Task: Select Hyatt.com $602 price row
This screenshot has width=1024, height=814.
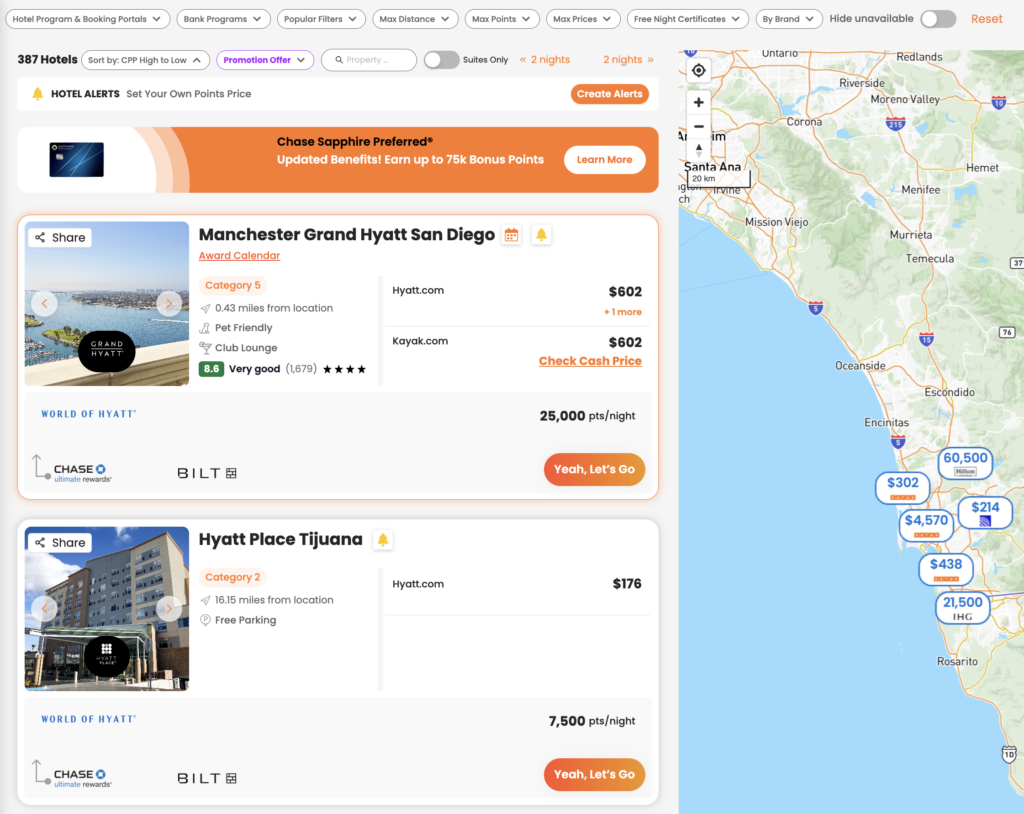Action: coord(517,300)
